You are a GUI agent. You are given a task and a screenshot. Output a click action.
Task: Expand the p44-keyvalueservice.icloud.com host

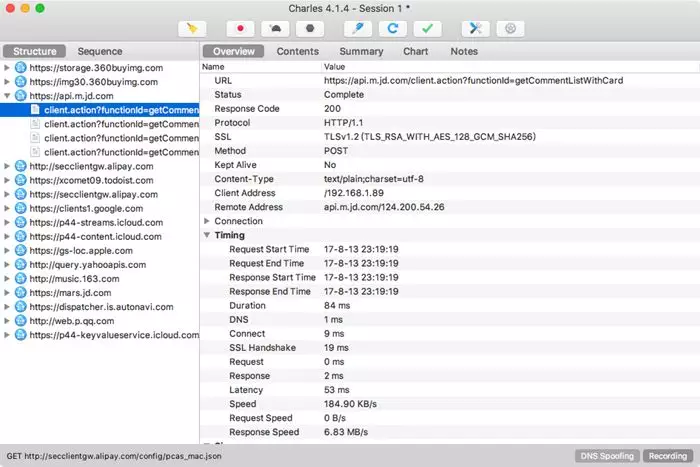tap(7, 335)
